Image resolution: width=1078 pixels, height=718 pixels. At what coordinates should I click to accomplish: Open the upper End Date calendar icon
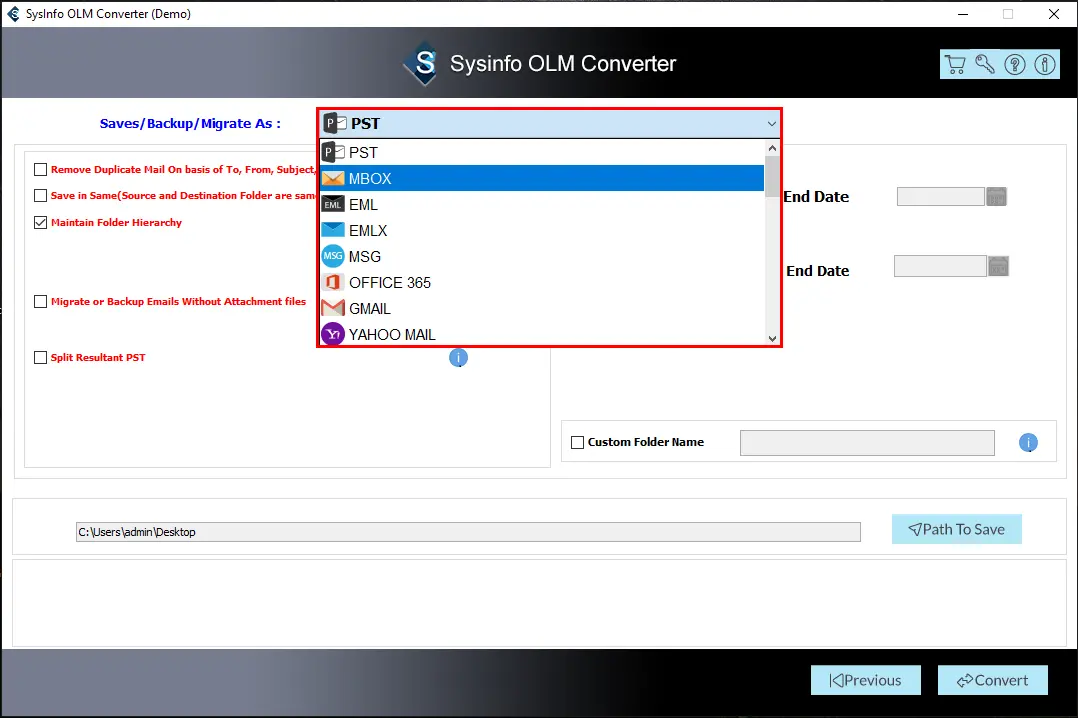[996, 197]
